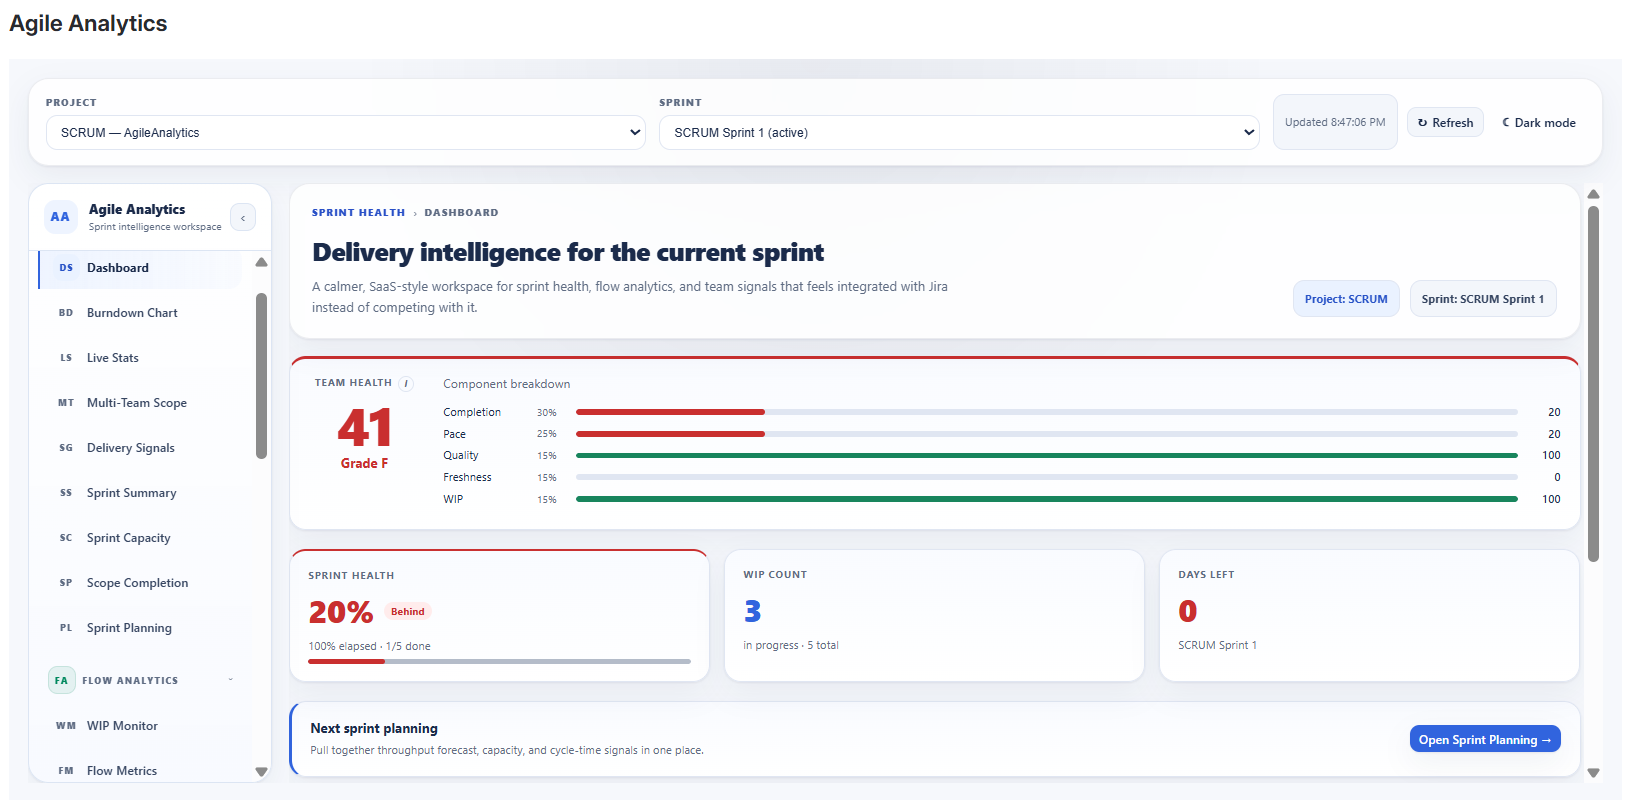Click the Pace progress bar
The width and height of the screenshot is (1631, 800).
[x=1047, y=434]
